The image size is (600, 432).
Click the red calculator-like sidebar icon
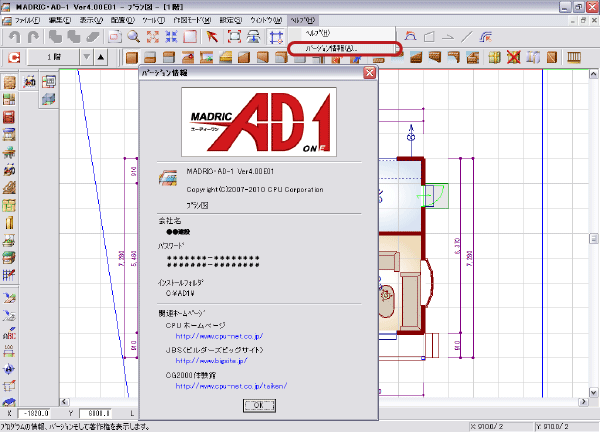click(x=9, y=117)
